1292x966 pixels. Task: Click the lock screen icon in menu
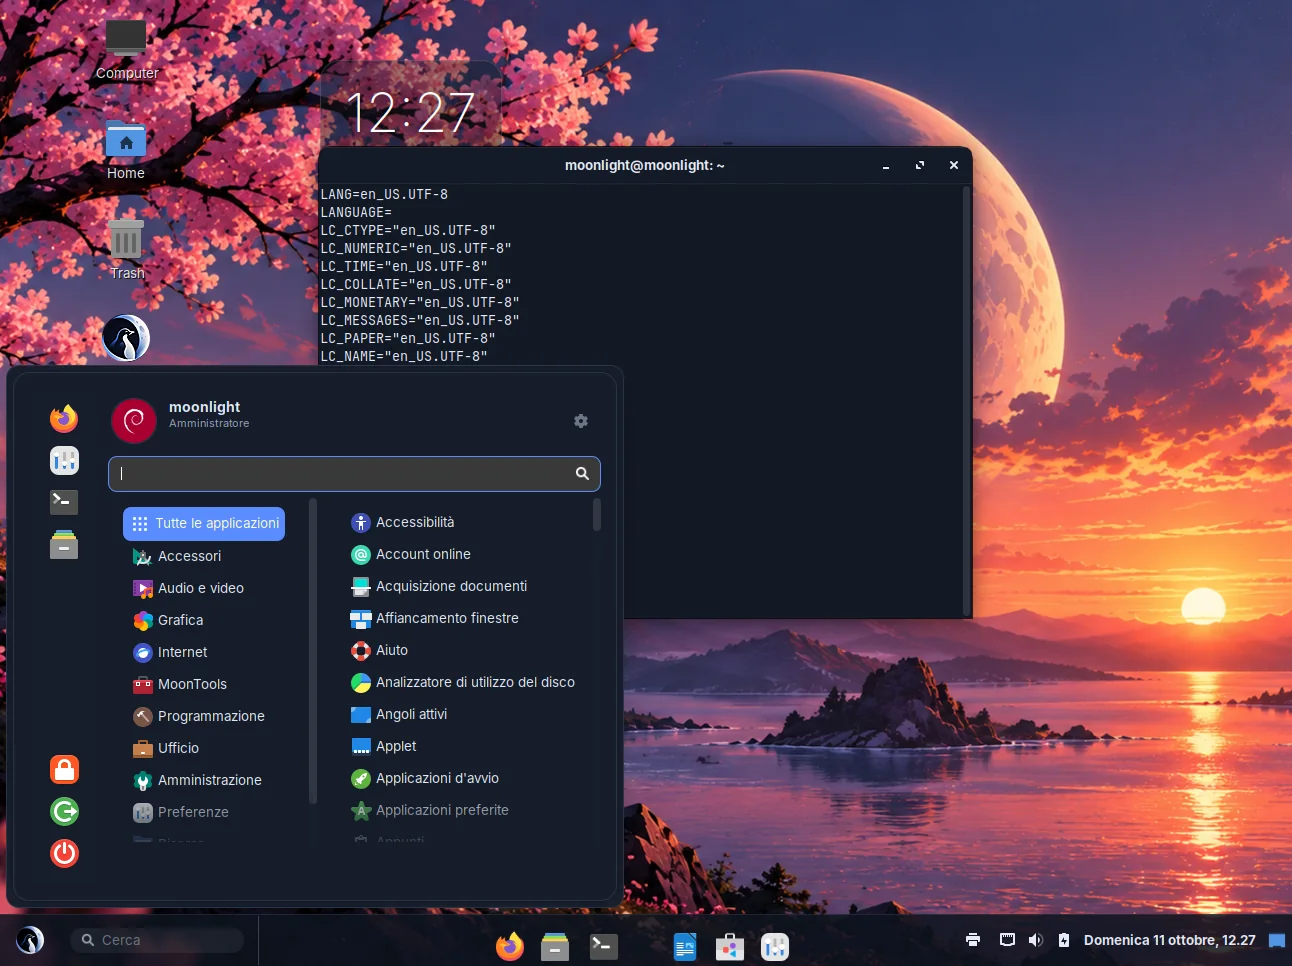pos(64,769)
